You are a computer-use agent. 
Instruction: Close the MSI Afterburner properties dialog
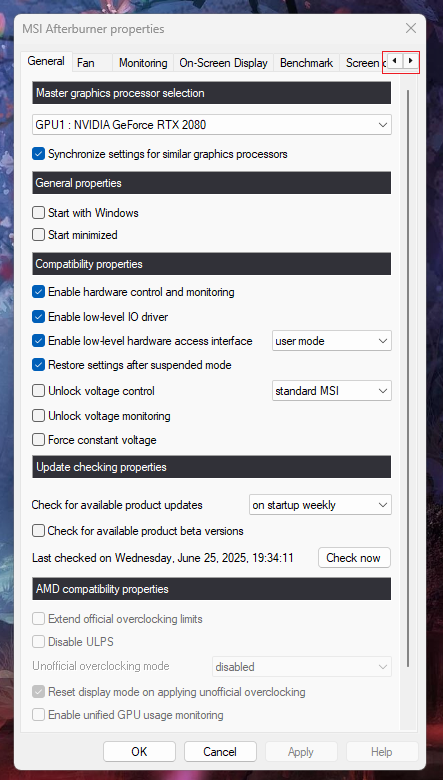(411, 28)
